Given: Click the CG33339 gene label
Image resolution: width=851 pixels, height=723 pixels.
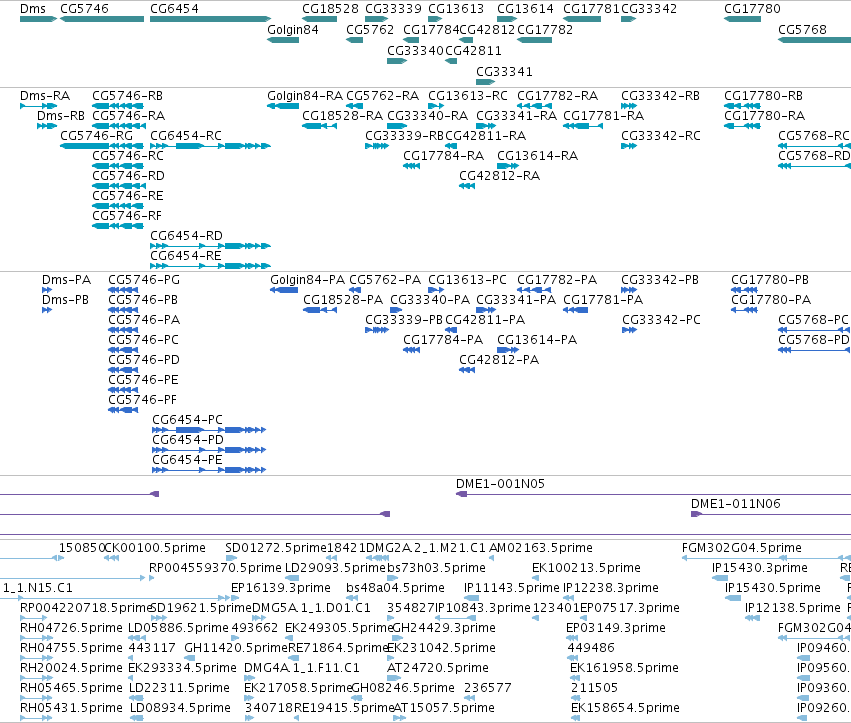Looking at the screenshot, I should pos(393,9).
